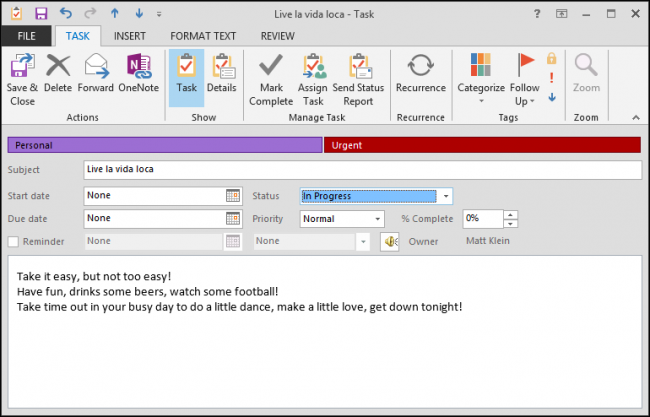This screenshot has width=650, height=417.
Task: Increase % Complete with up spinner
Action: tap(511, 214)
